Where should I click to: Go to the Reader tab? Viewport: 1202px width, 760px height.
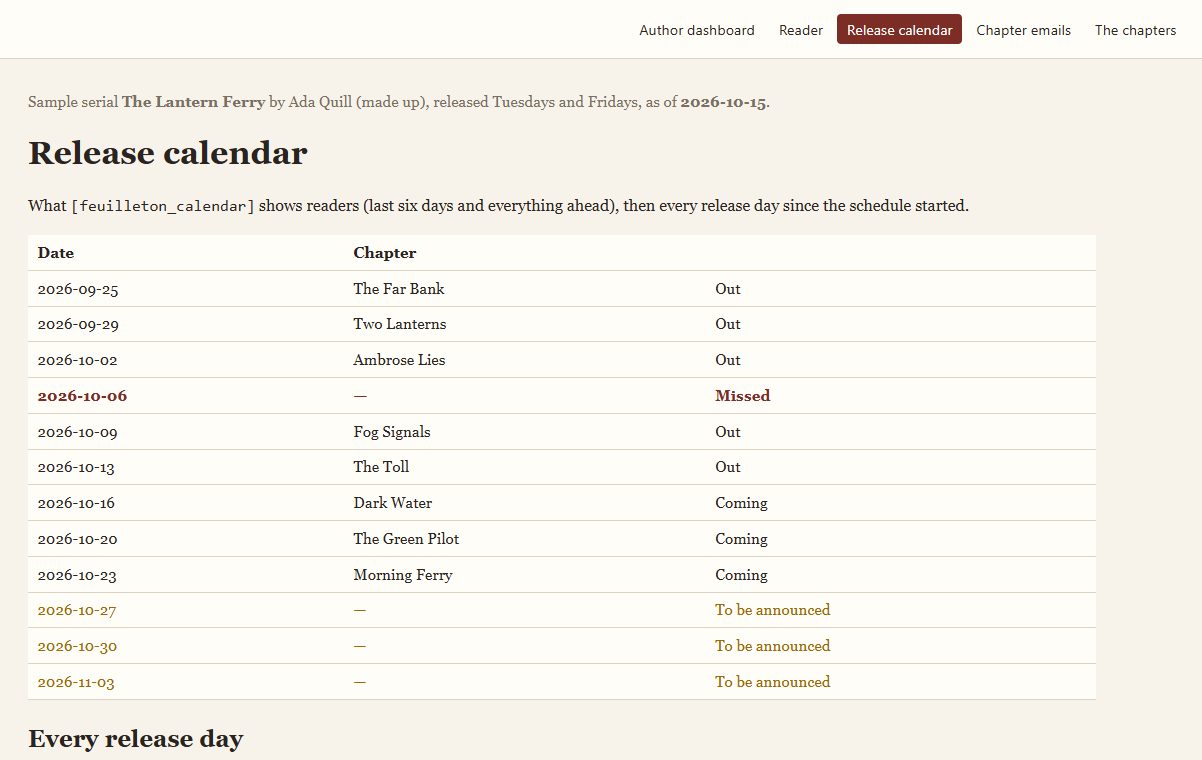pyautogui.click(x=801, y=30)
